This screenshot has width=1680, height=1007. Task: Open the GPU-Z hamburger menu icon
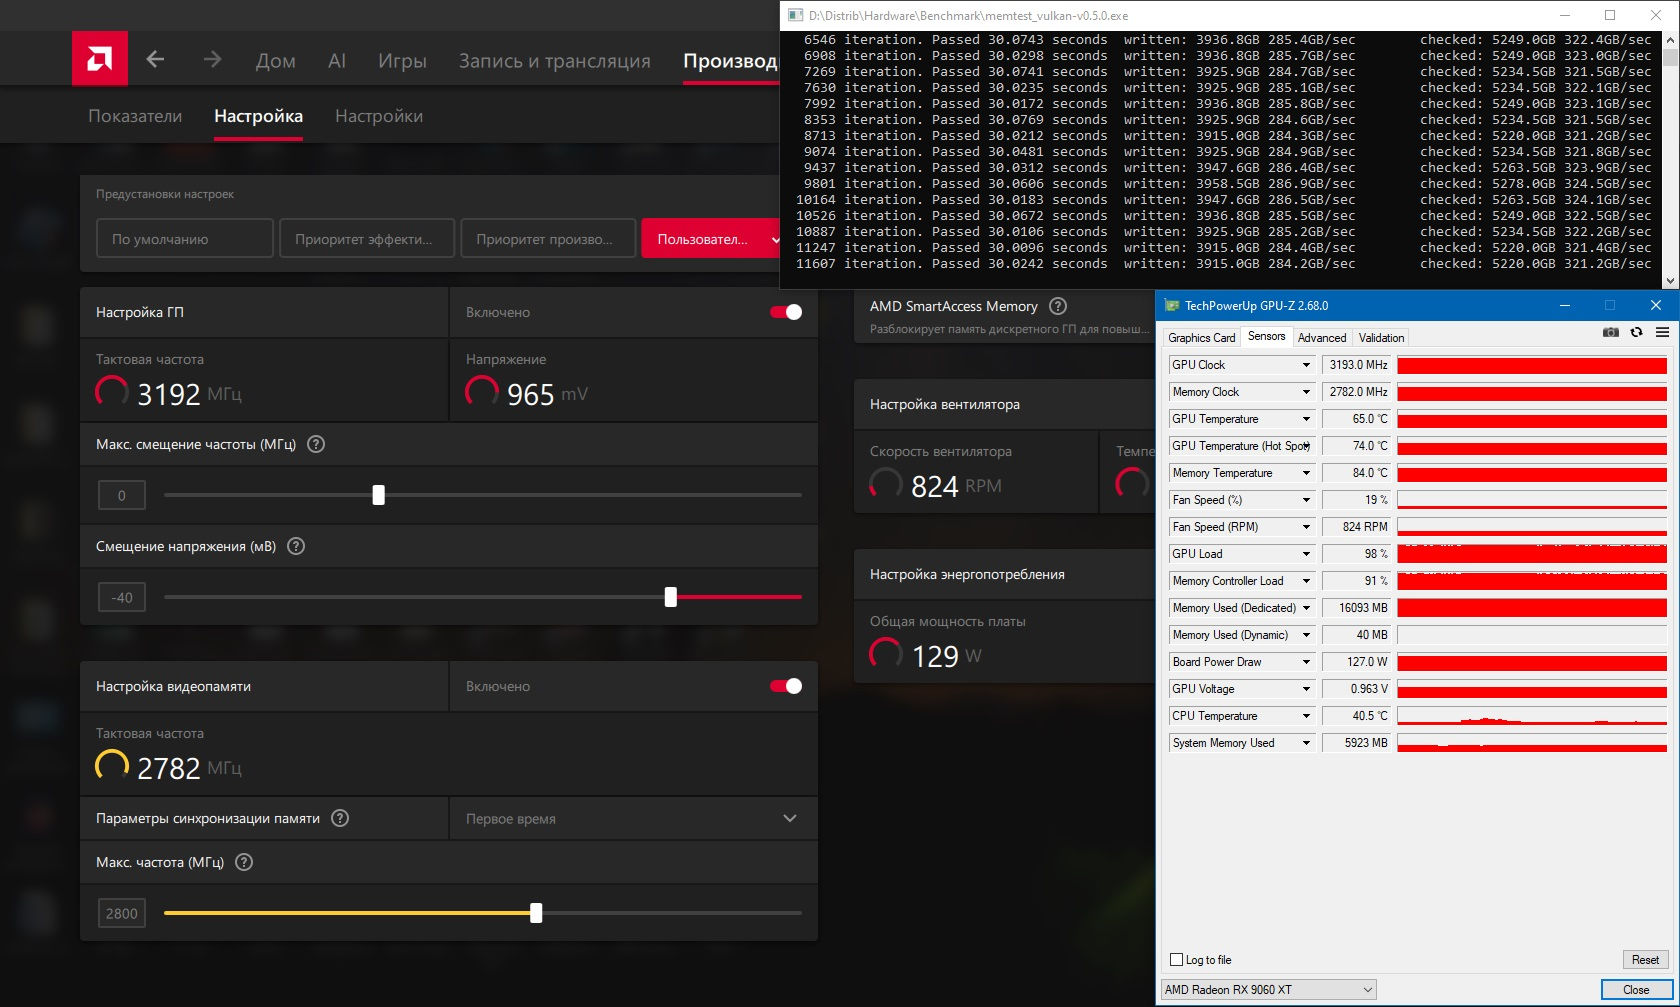tap(1662, 332)
